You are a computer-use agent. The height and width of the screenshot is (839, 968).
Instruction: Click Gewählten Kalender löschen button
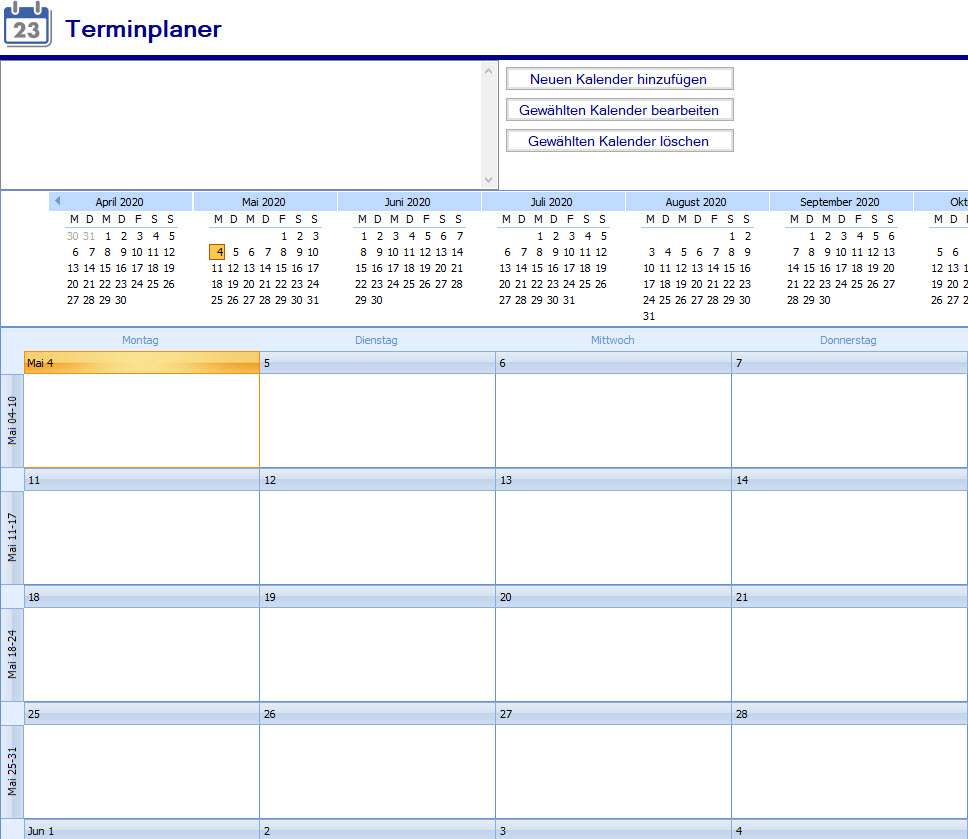tap(619, 141)
